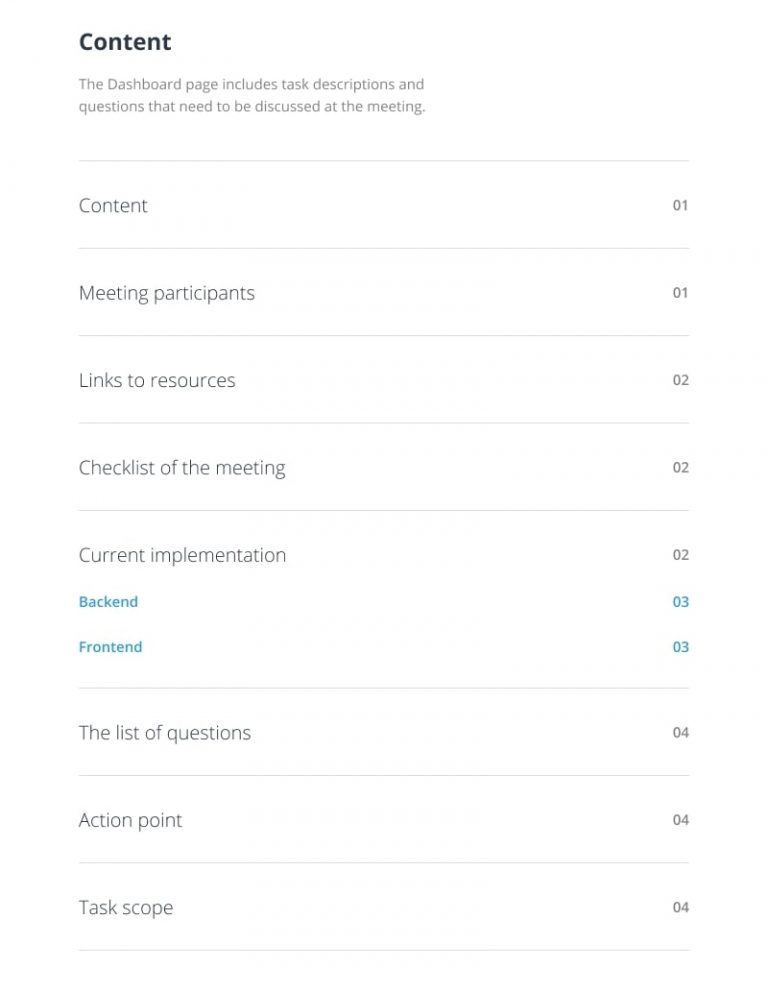Click page number 04 beside Action point

pyautogui.click(x=680, y=821)
